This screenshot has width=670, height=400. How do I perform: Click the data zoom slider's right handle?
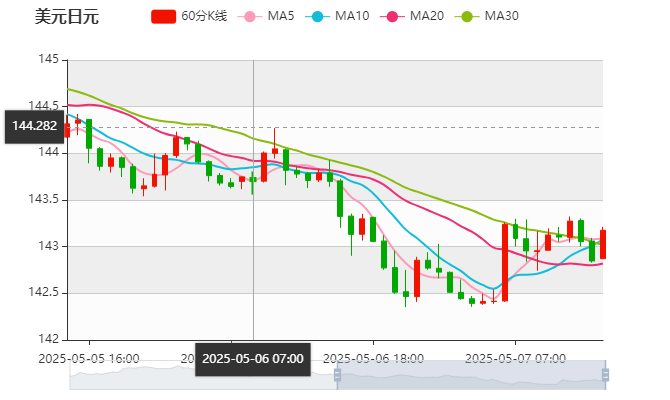coord(606,376)
